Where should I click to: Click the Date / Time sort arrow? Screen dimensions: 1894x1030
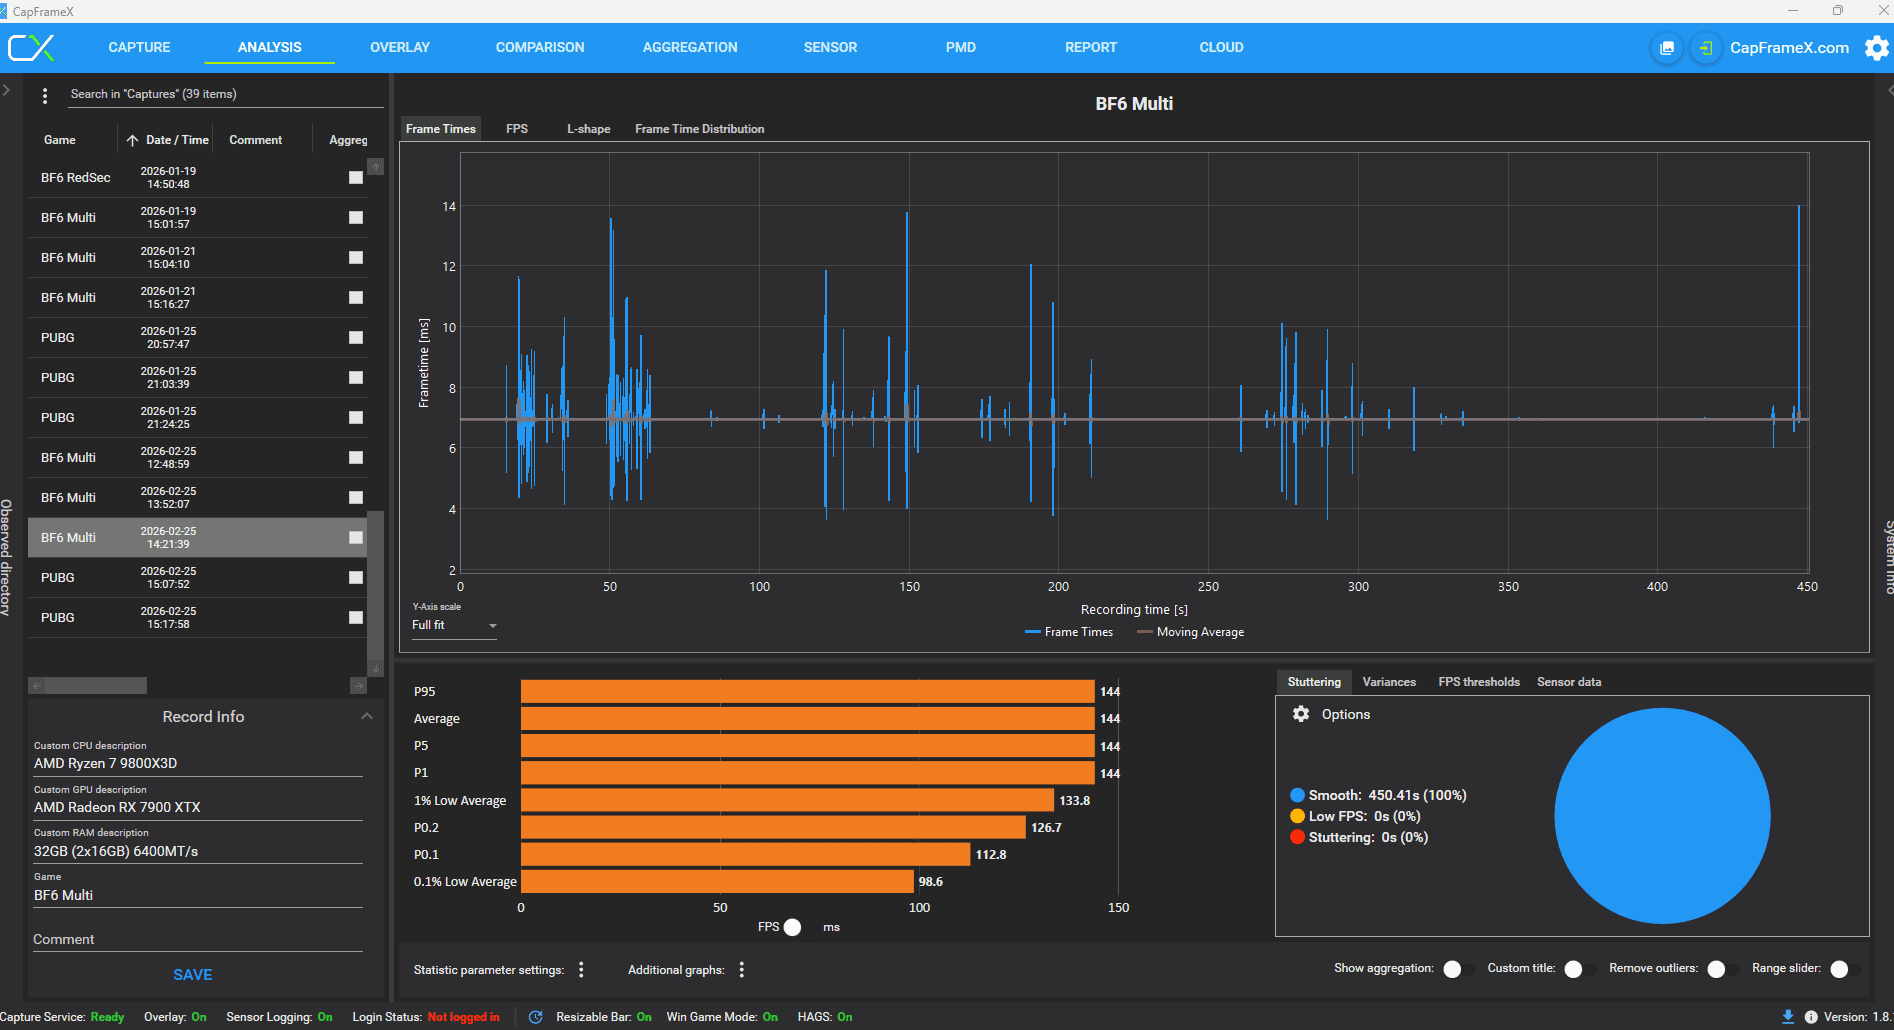coord(132,141)
